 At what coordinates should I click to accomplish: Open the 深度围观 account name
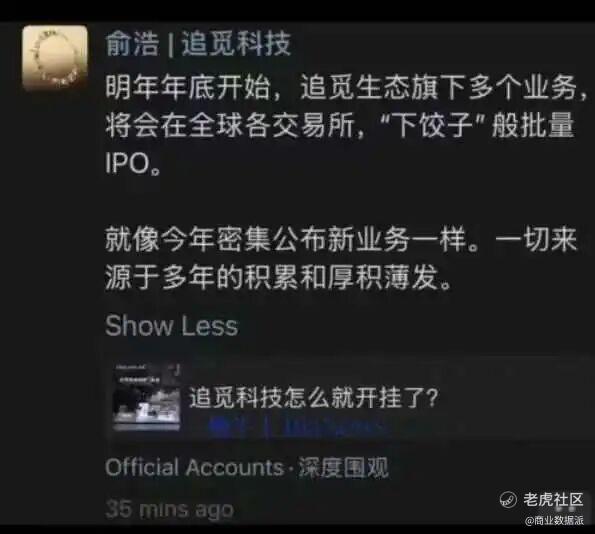pos(343,467)
